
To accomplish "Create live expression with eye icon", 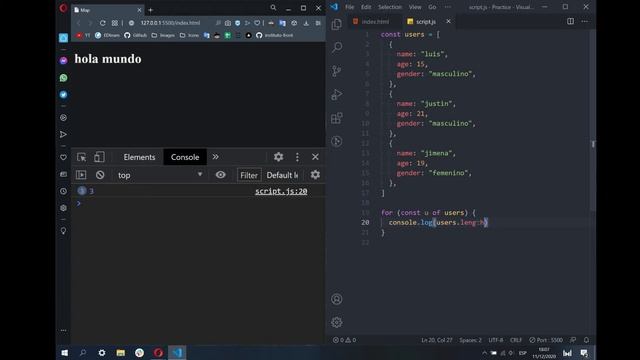I will click(220, 175).
